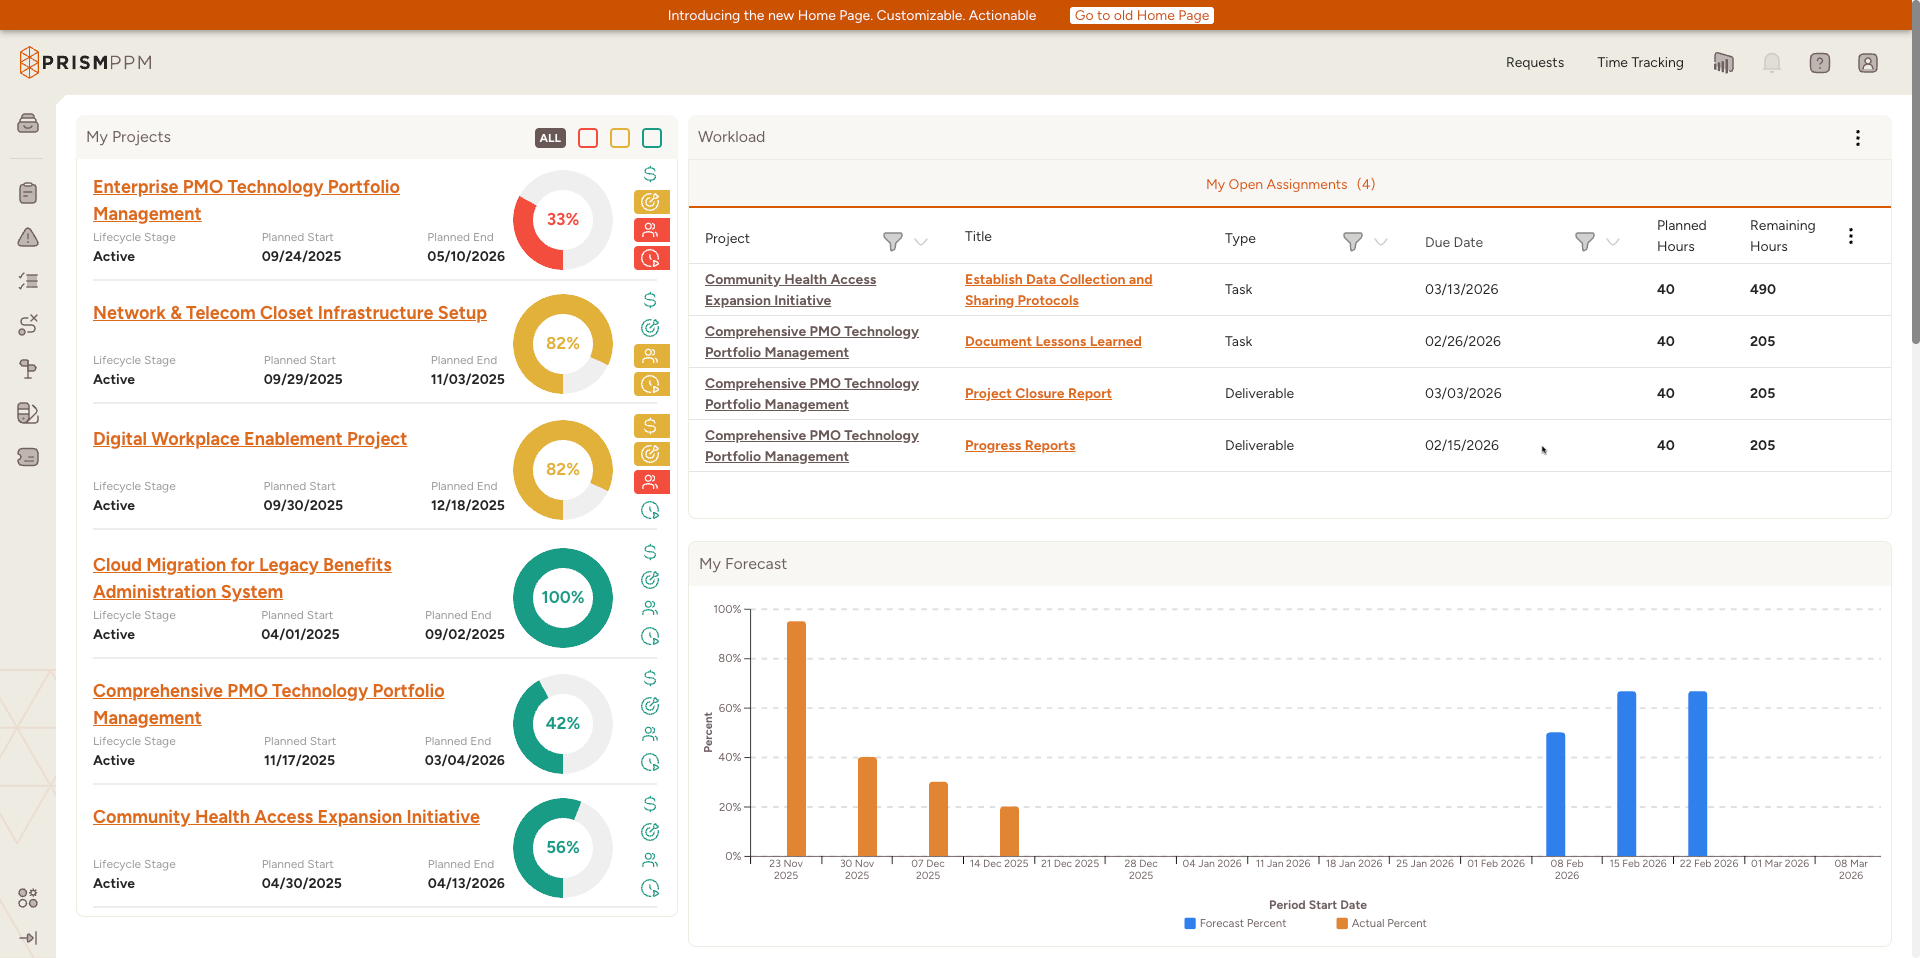Open the help question mark icon
1920x958 pixels.
tap(1819, 63)
